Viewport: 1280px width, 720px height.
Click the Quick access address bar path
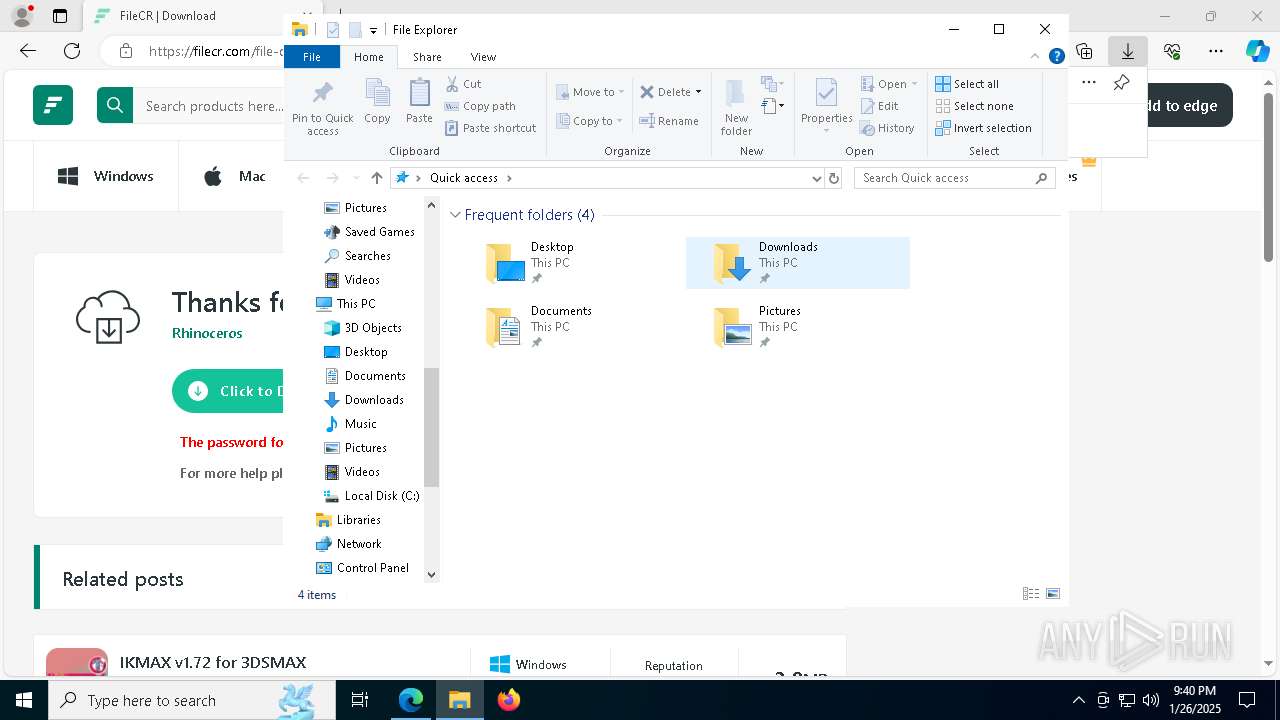(464, 178)
